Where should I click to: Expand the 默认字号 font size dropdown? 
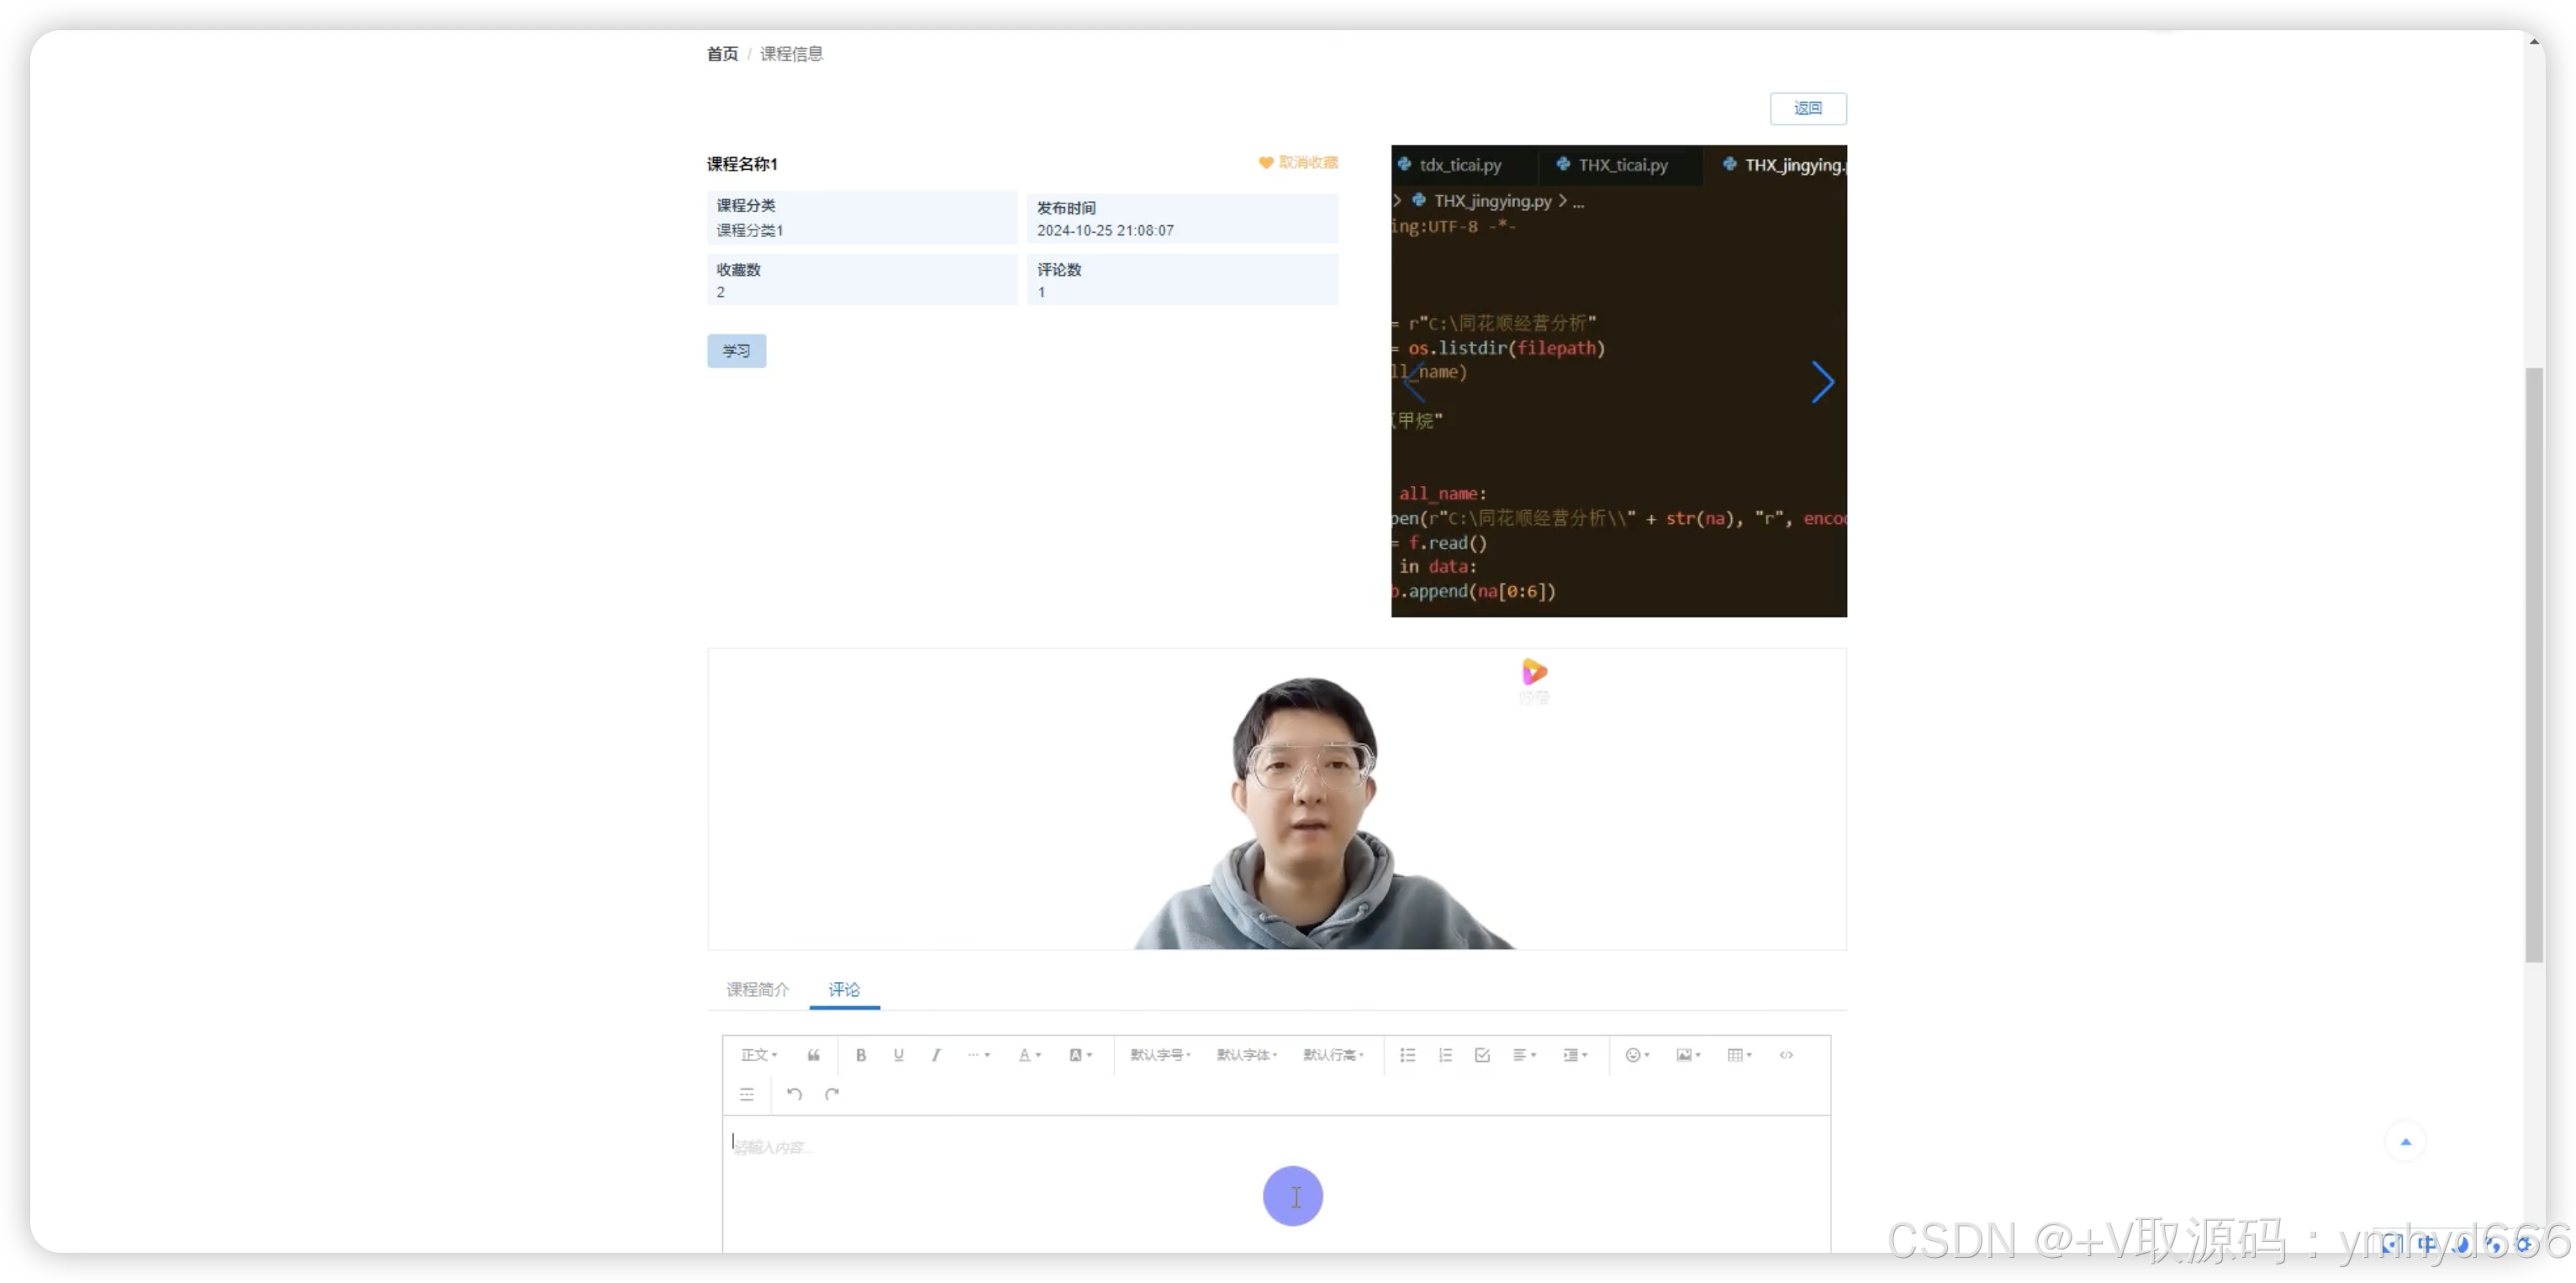coord(1160,1055)
